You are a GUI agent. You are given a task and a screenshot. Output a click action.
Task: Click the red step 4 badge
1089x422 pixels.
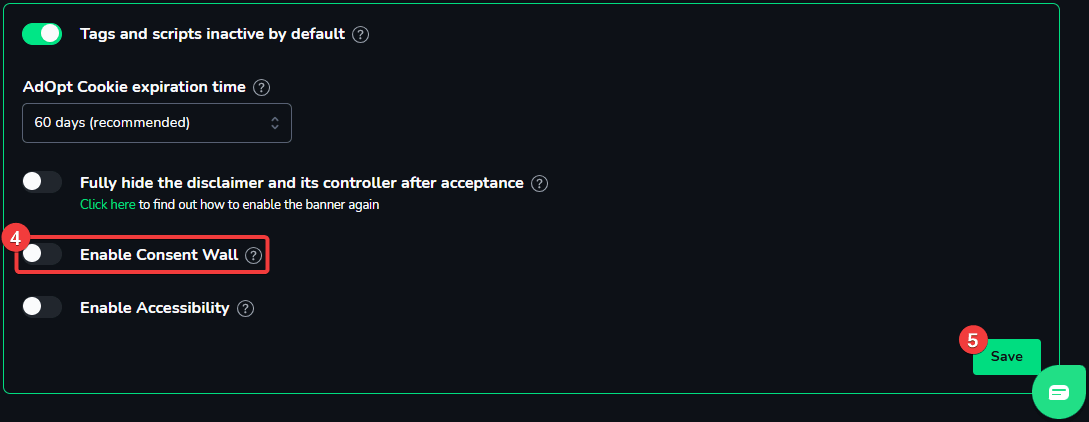tap(15, 237)
